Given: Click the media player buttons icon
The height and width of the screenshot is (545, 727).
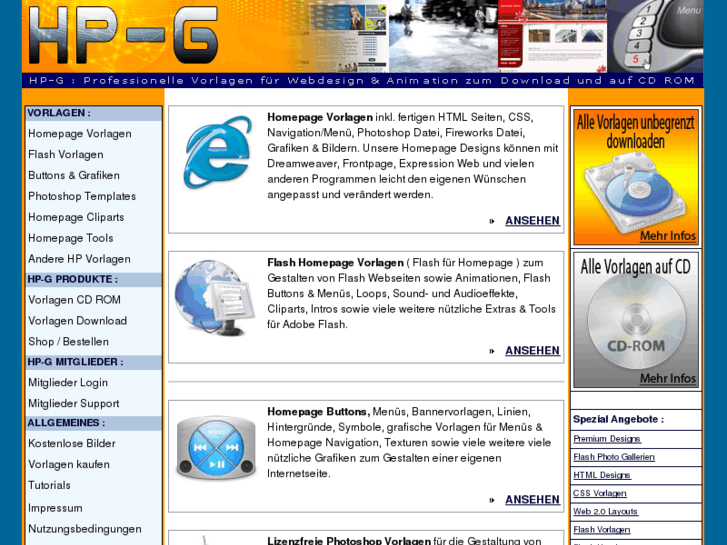Looking at the screenshot, I should tap(216, 447).
